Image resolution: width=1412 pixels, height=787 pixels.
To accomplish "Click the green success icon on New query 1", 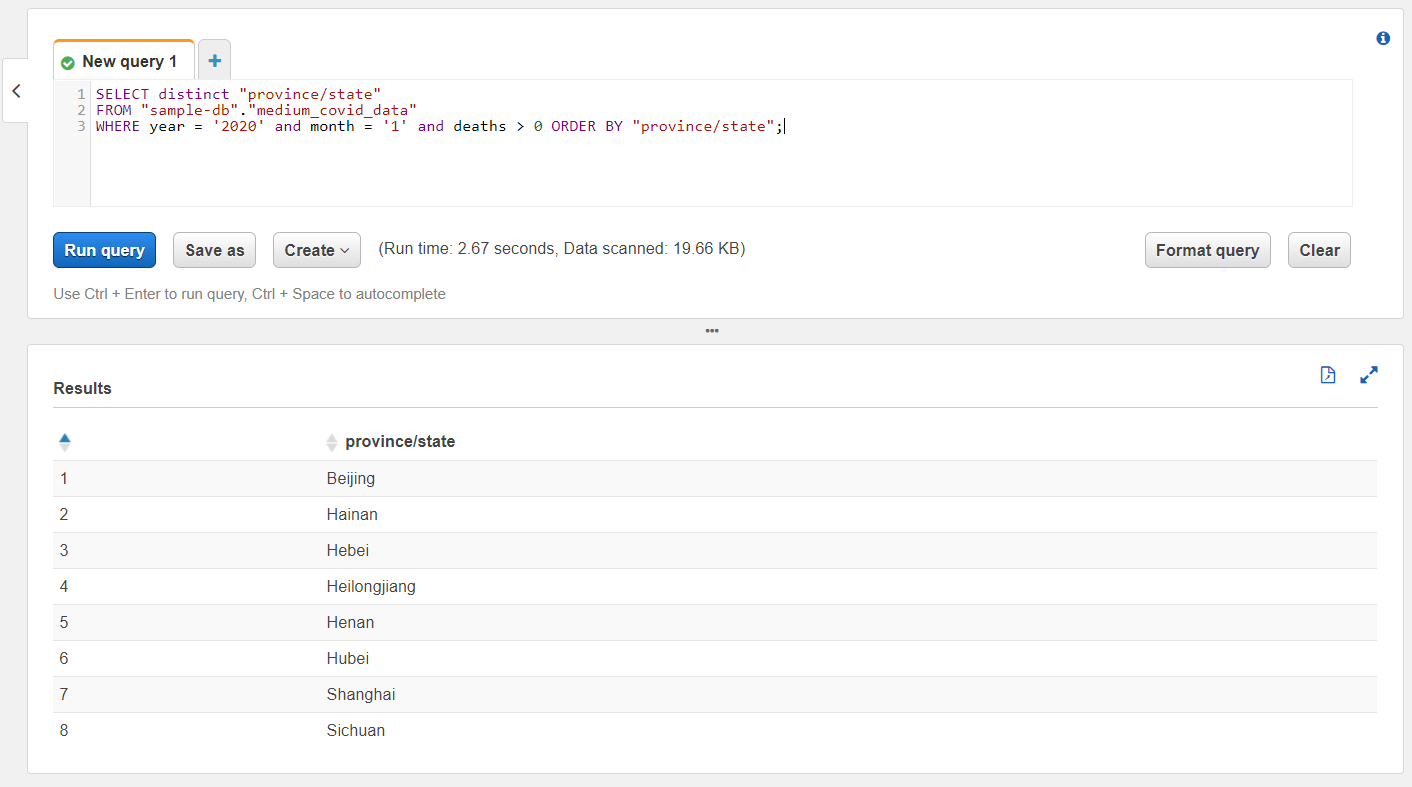I will click(68, 61).
